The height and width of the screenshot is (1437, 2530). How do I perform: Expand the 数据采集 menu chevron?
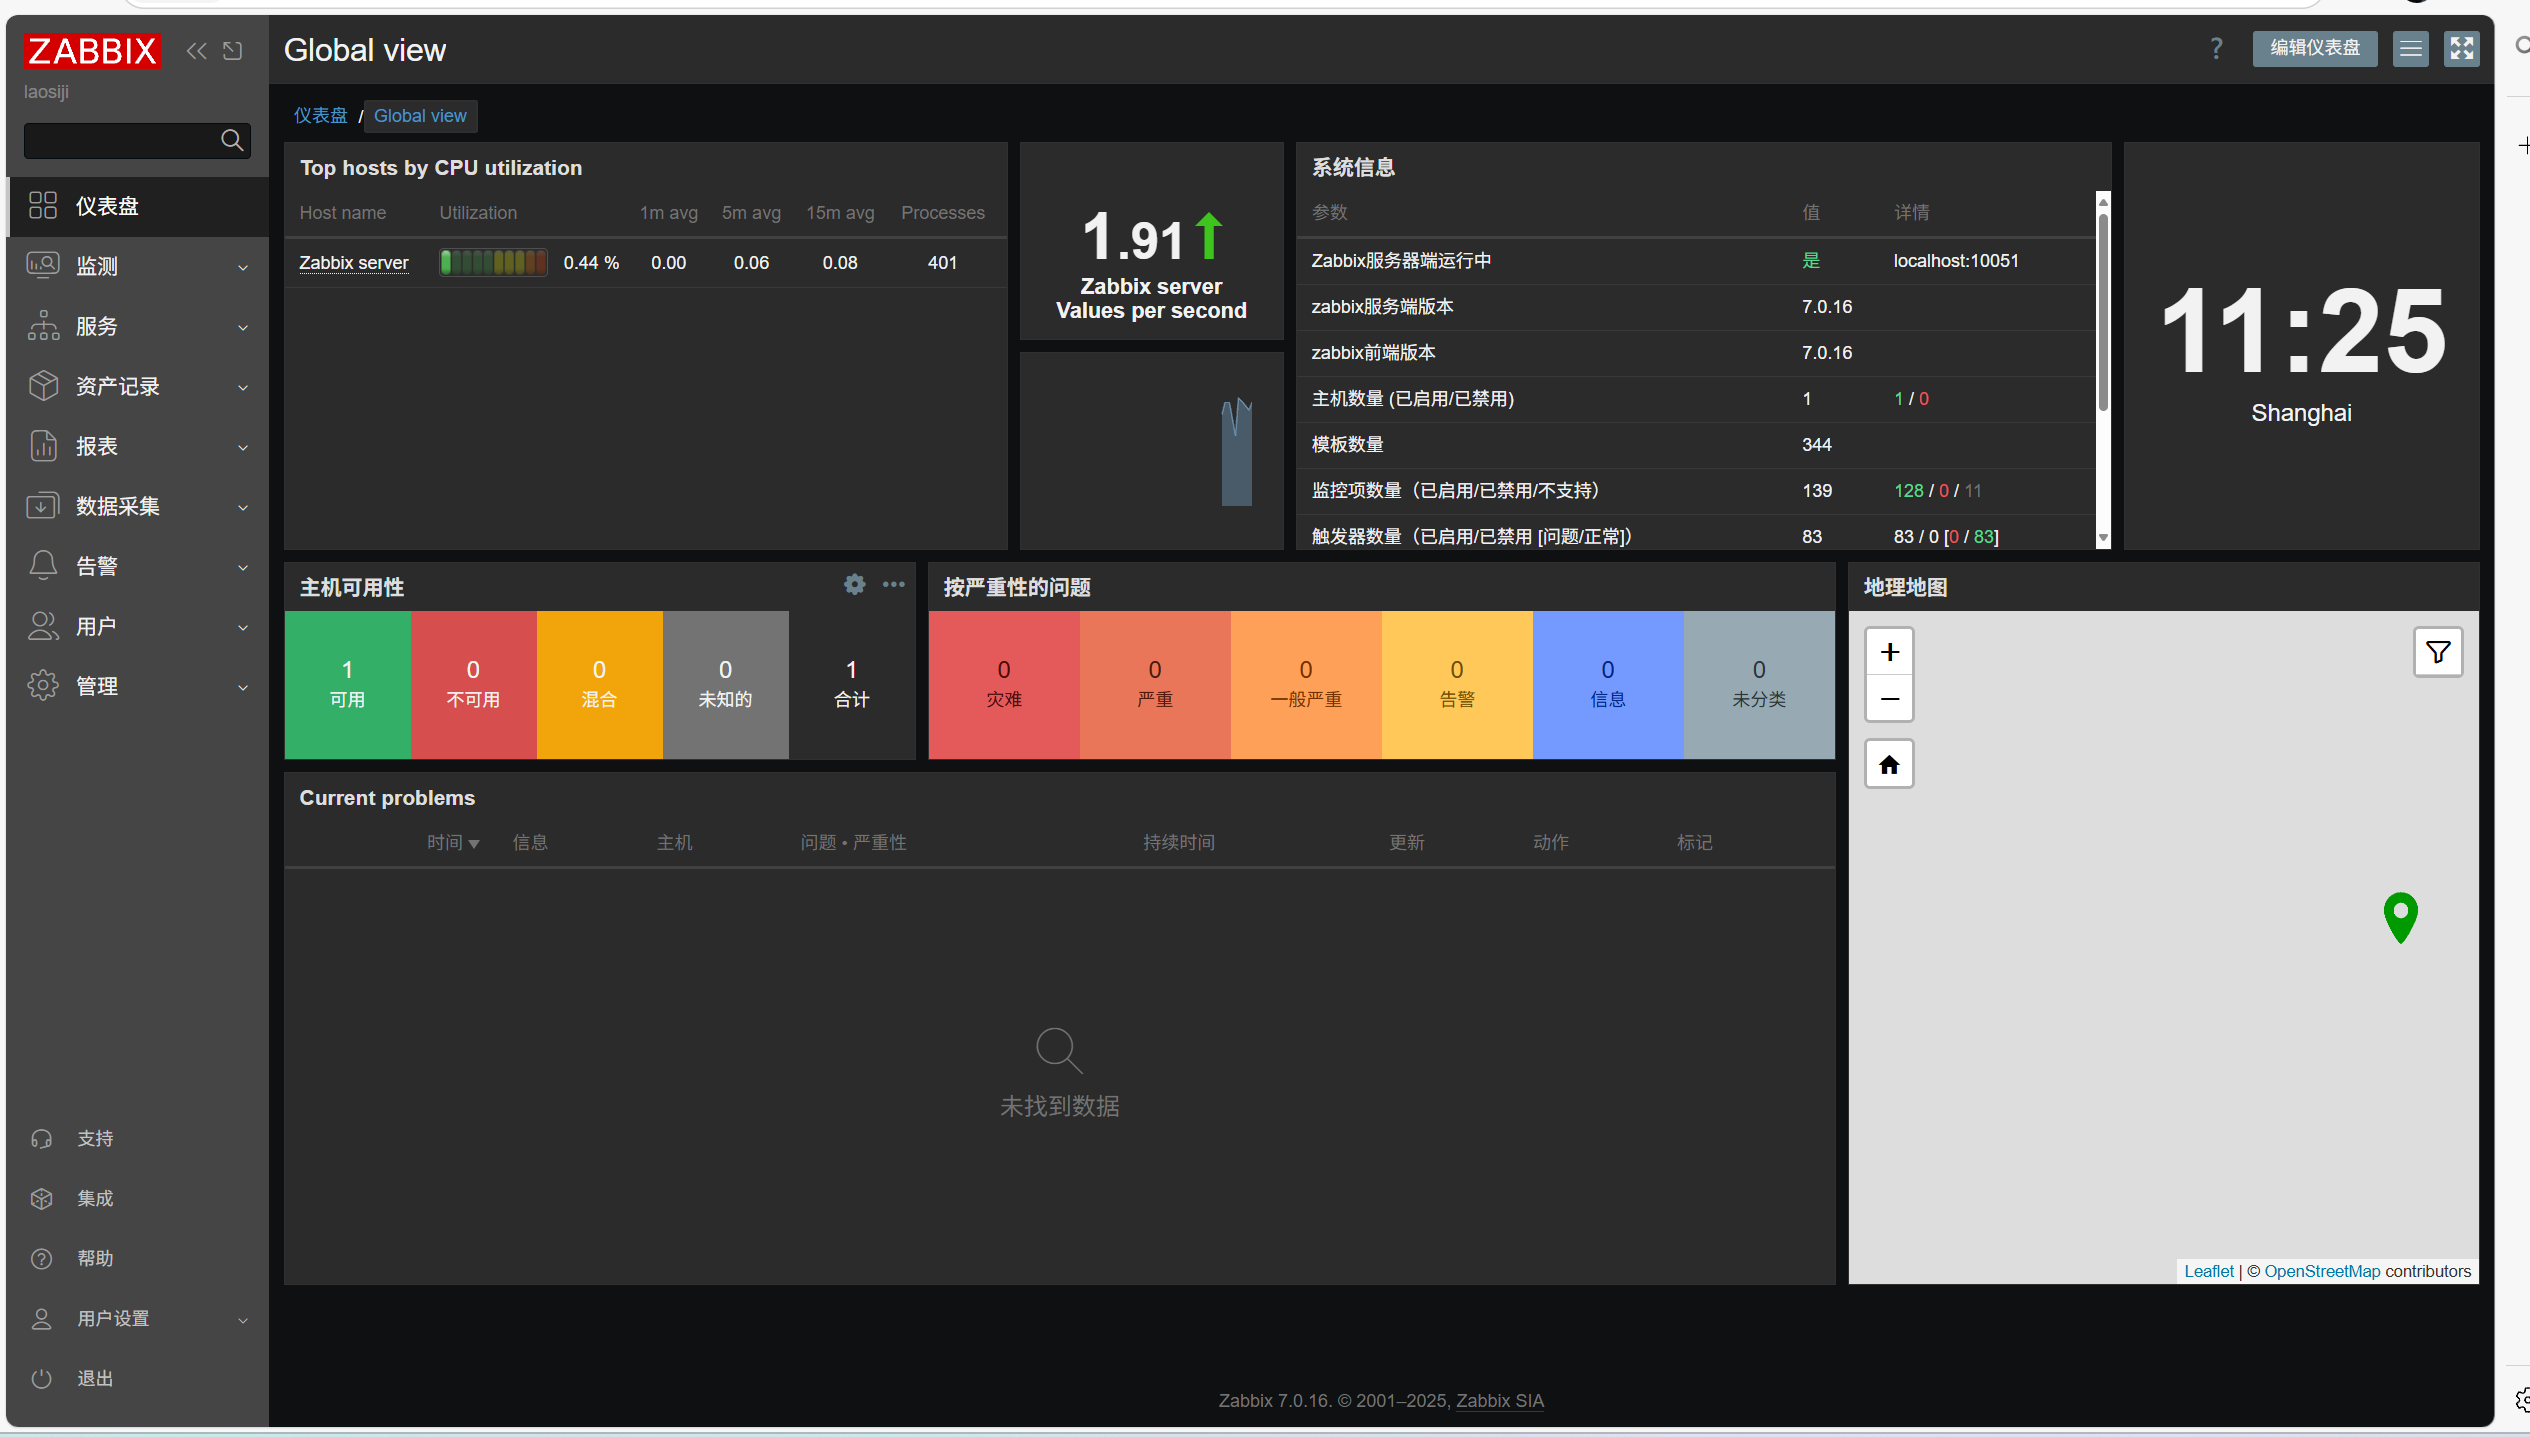(x=243, y=507)
